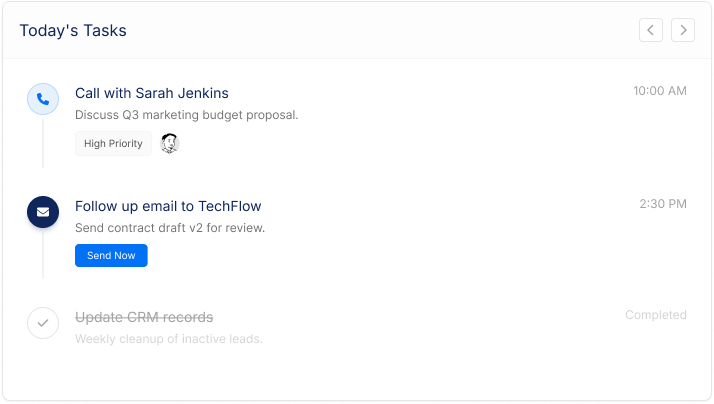The height and width of the screenshot is (404, 714).
Task: Click the Completed status label
Action: pos(655,315)
